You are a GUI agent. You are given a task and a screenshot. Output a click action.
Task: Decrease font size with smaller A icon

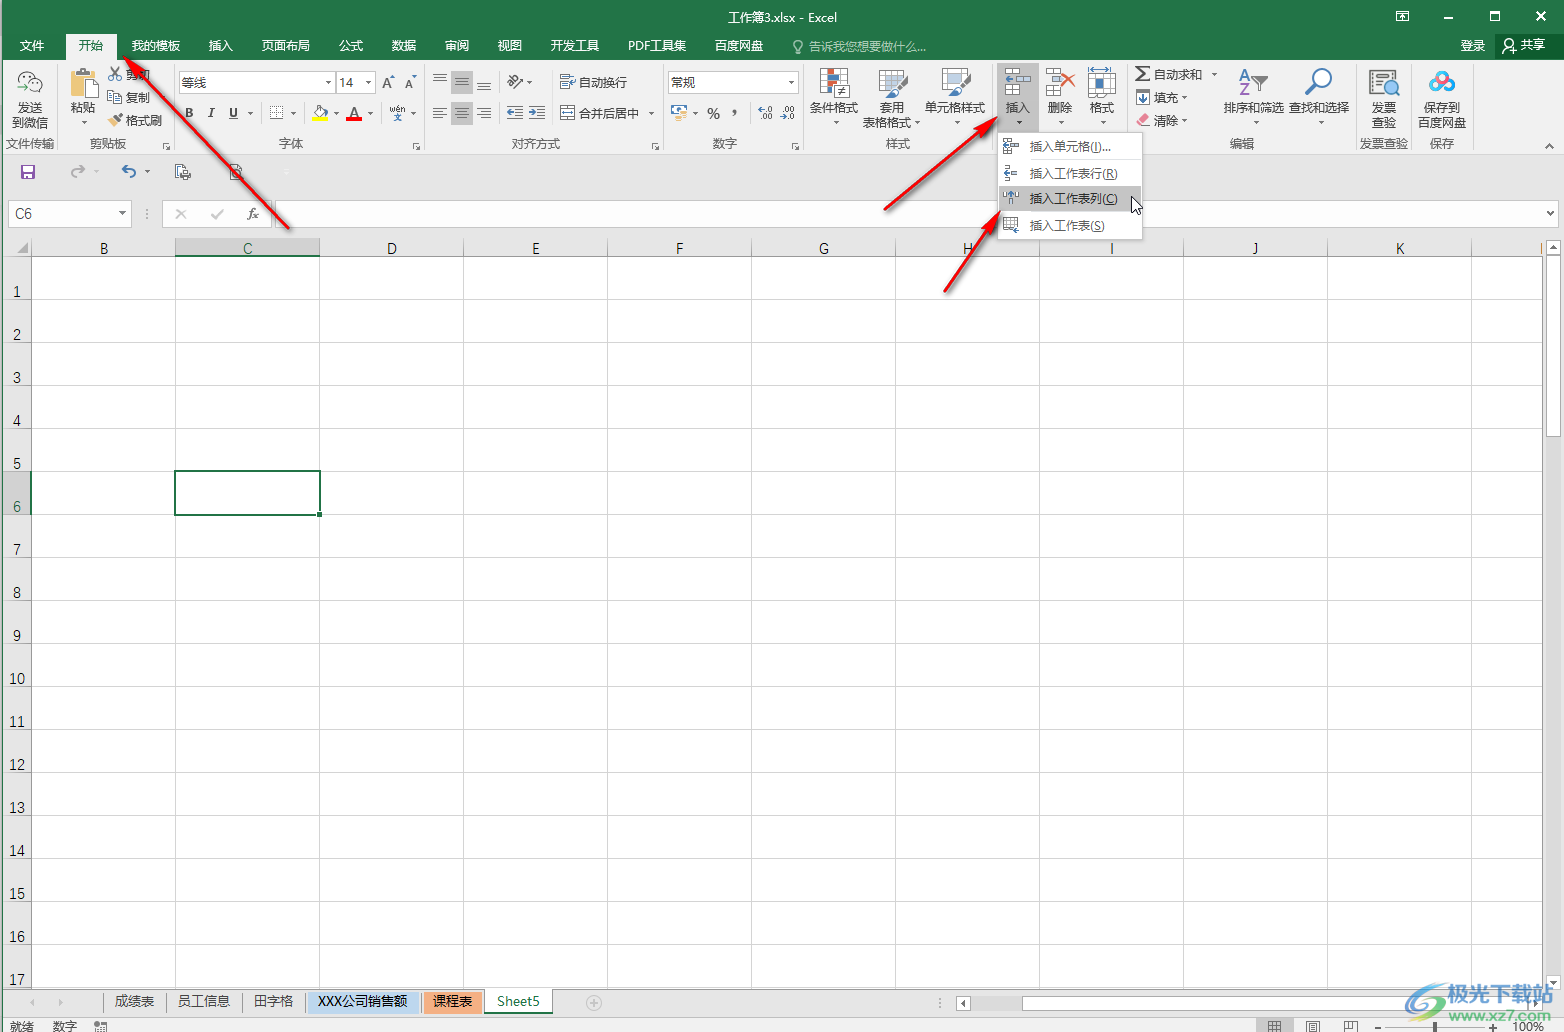pyautogui.click(x=410, y=82)
